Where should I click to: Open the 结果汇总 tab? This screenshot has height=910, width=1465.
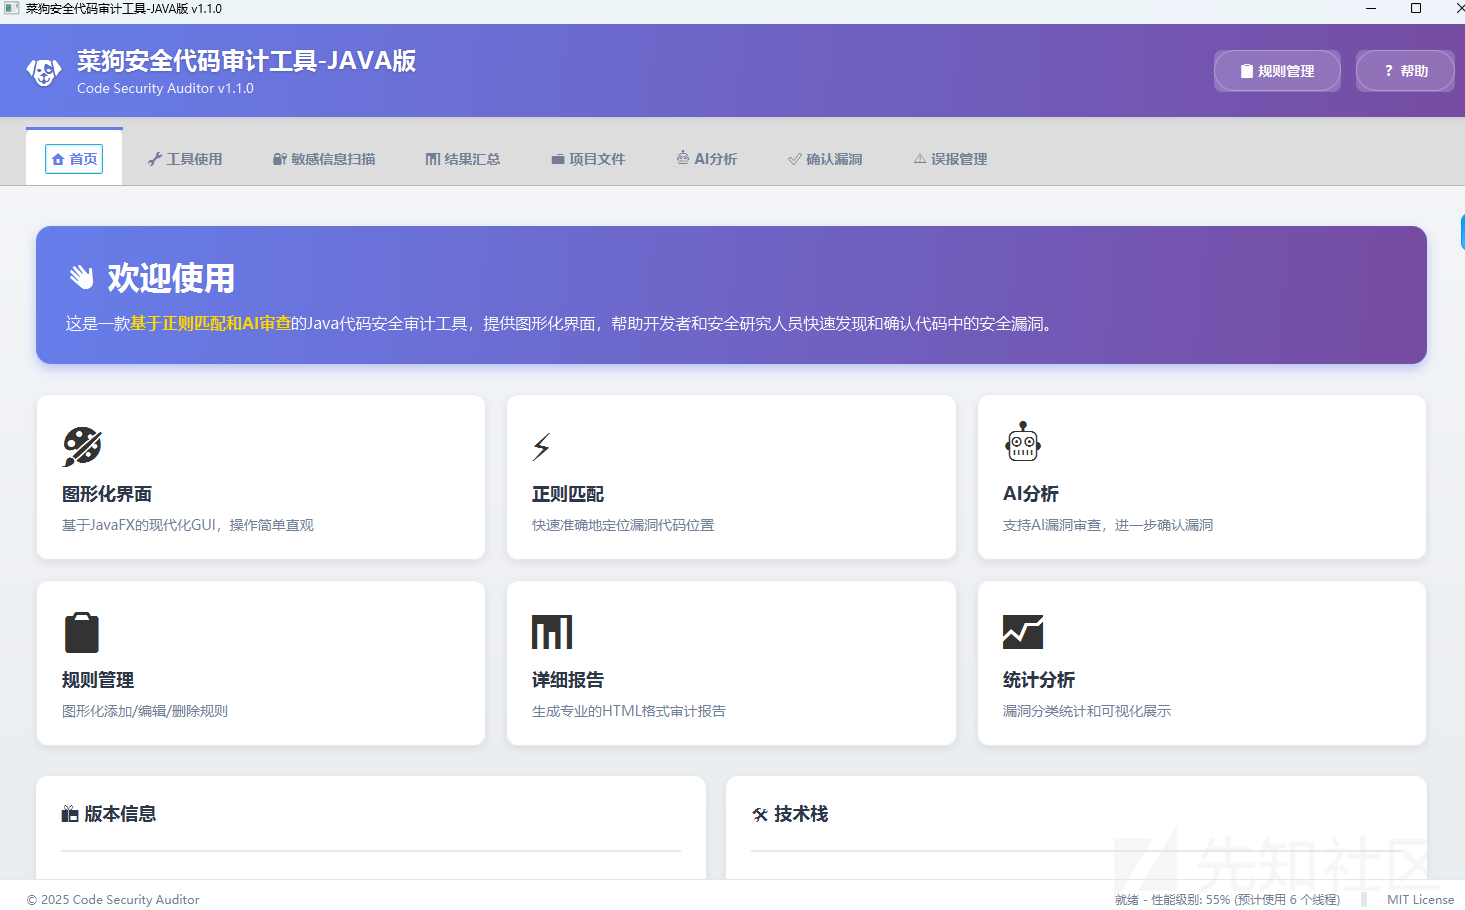(462, 159)
